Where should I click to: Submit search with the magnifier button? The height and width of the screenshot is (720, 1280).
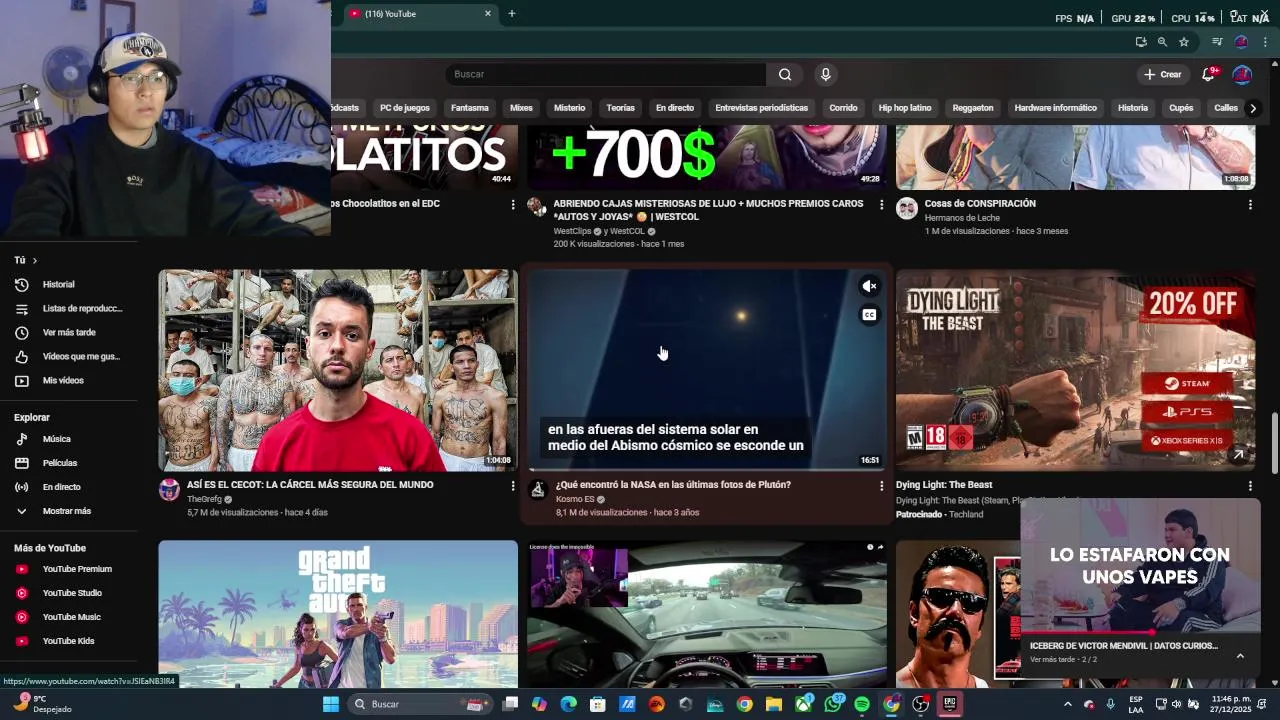click(x=785, y=74)
